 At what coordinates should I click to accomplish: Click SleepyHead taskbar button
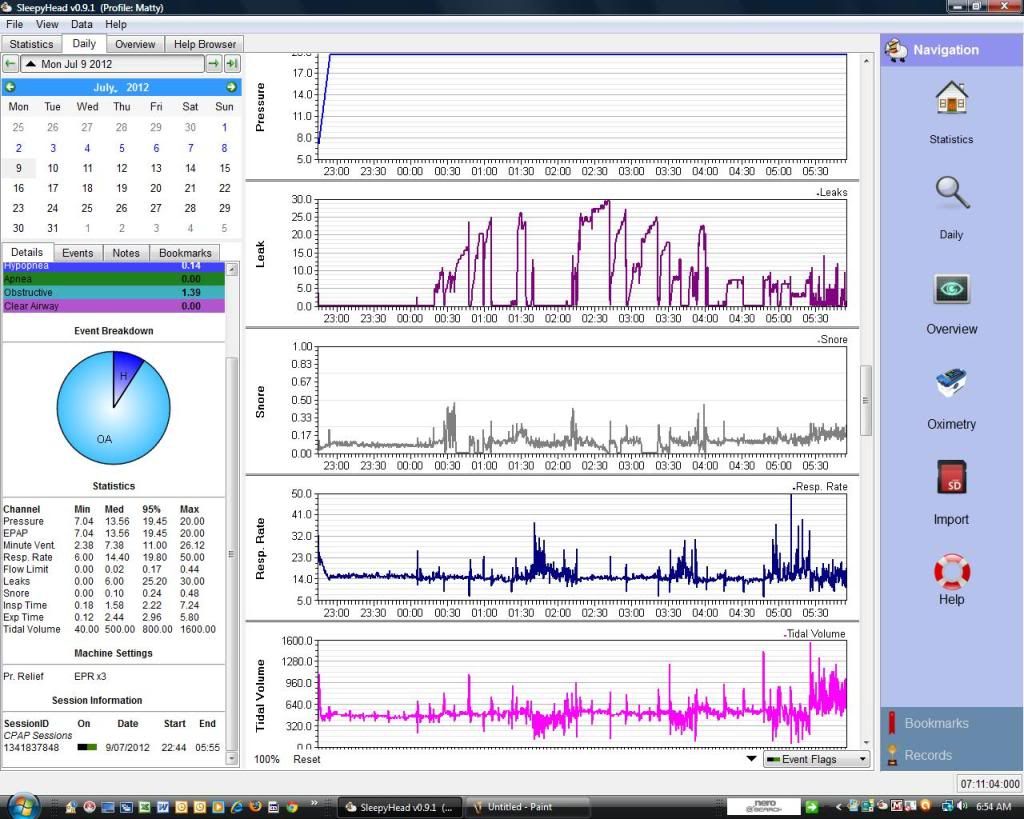coord(399,807)
